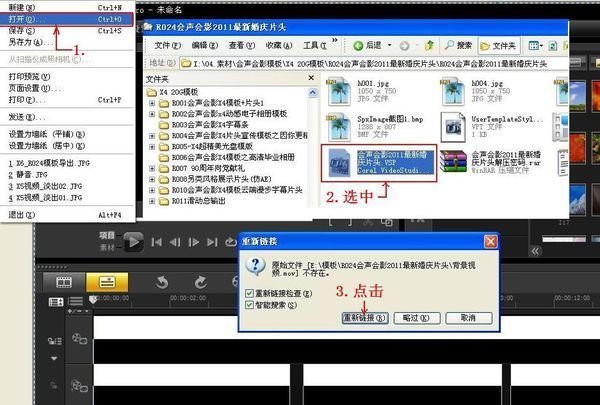
Task: Click the Undo arrow in timeline toolbar
Action: tap(162, 283)
